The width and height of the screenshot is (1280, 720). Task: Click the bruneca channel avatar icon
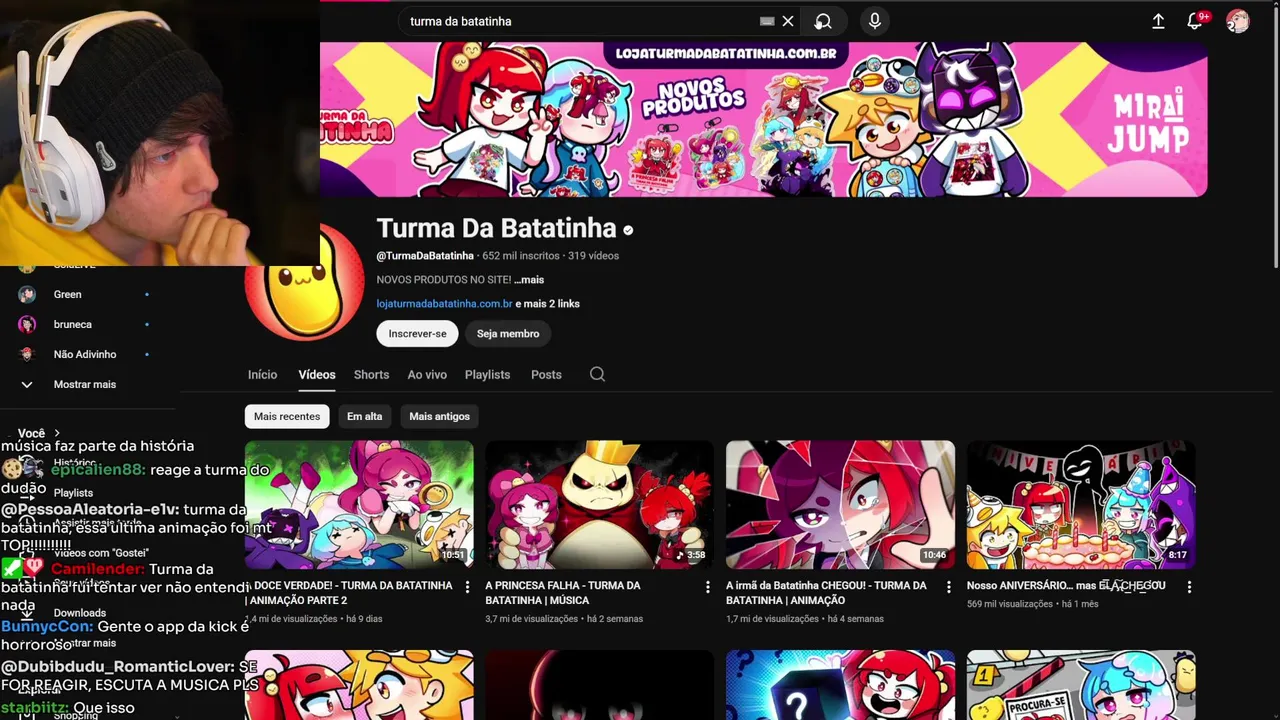click(27, 324)
